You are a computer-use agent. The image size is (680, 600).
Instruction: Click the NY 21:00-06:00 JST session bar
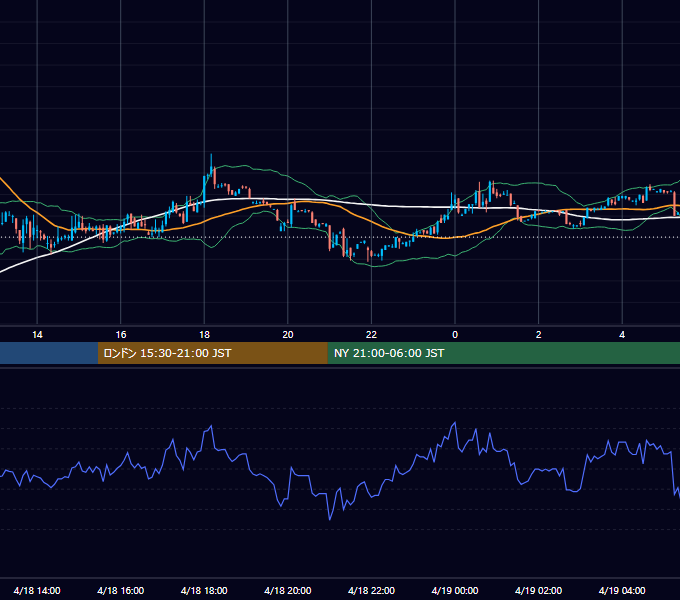(503, 353)
